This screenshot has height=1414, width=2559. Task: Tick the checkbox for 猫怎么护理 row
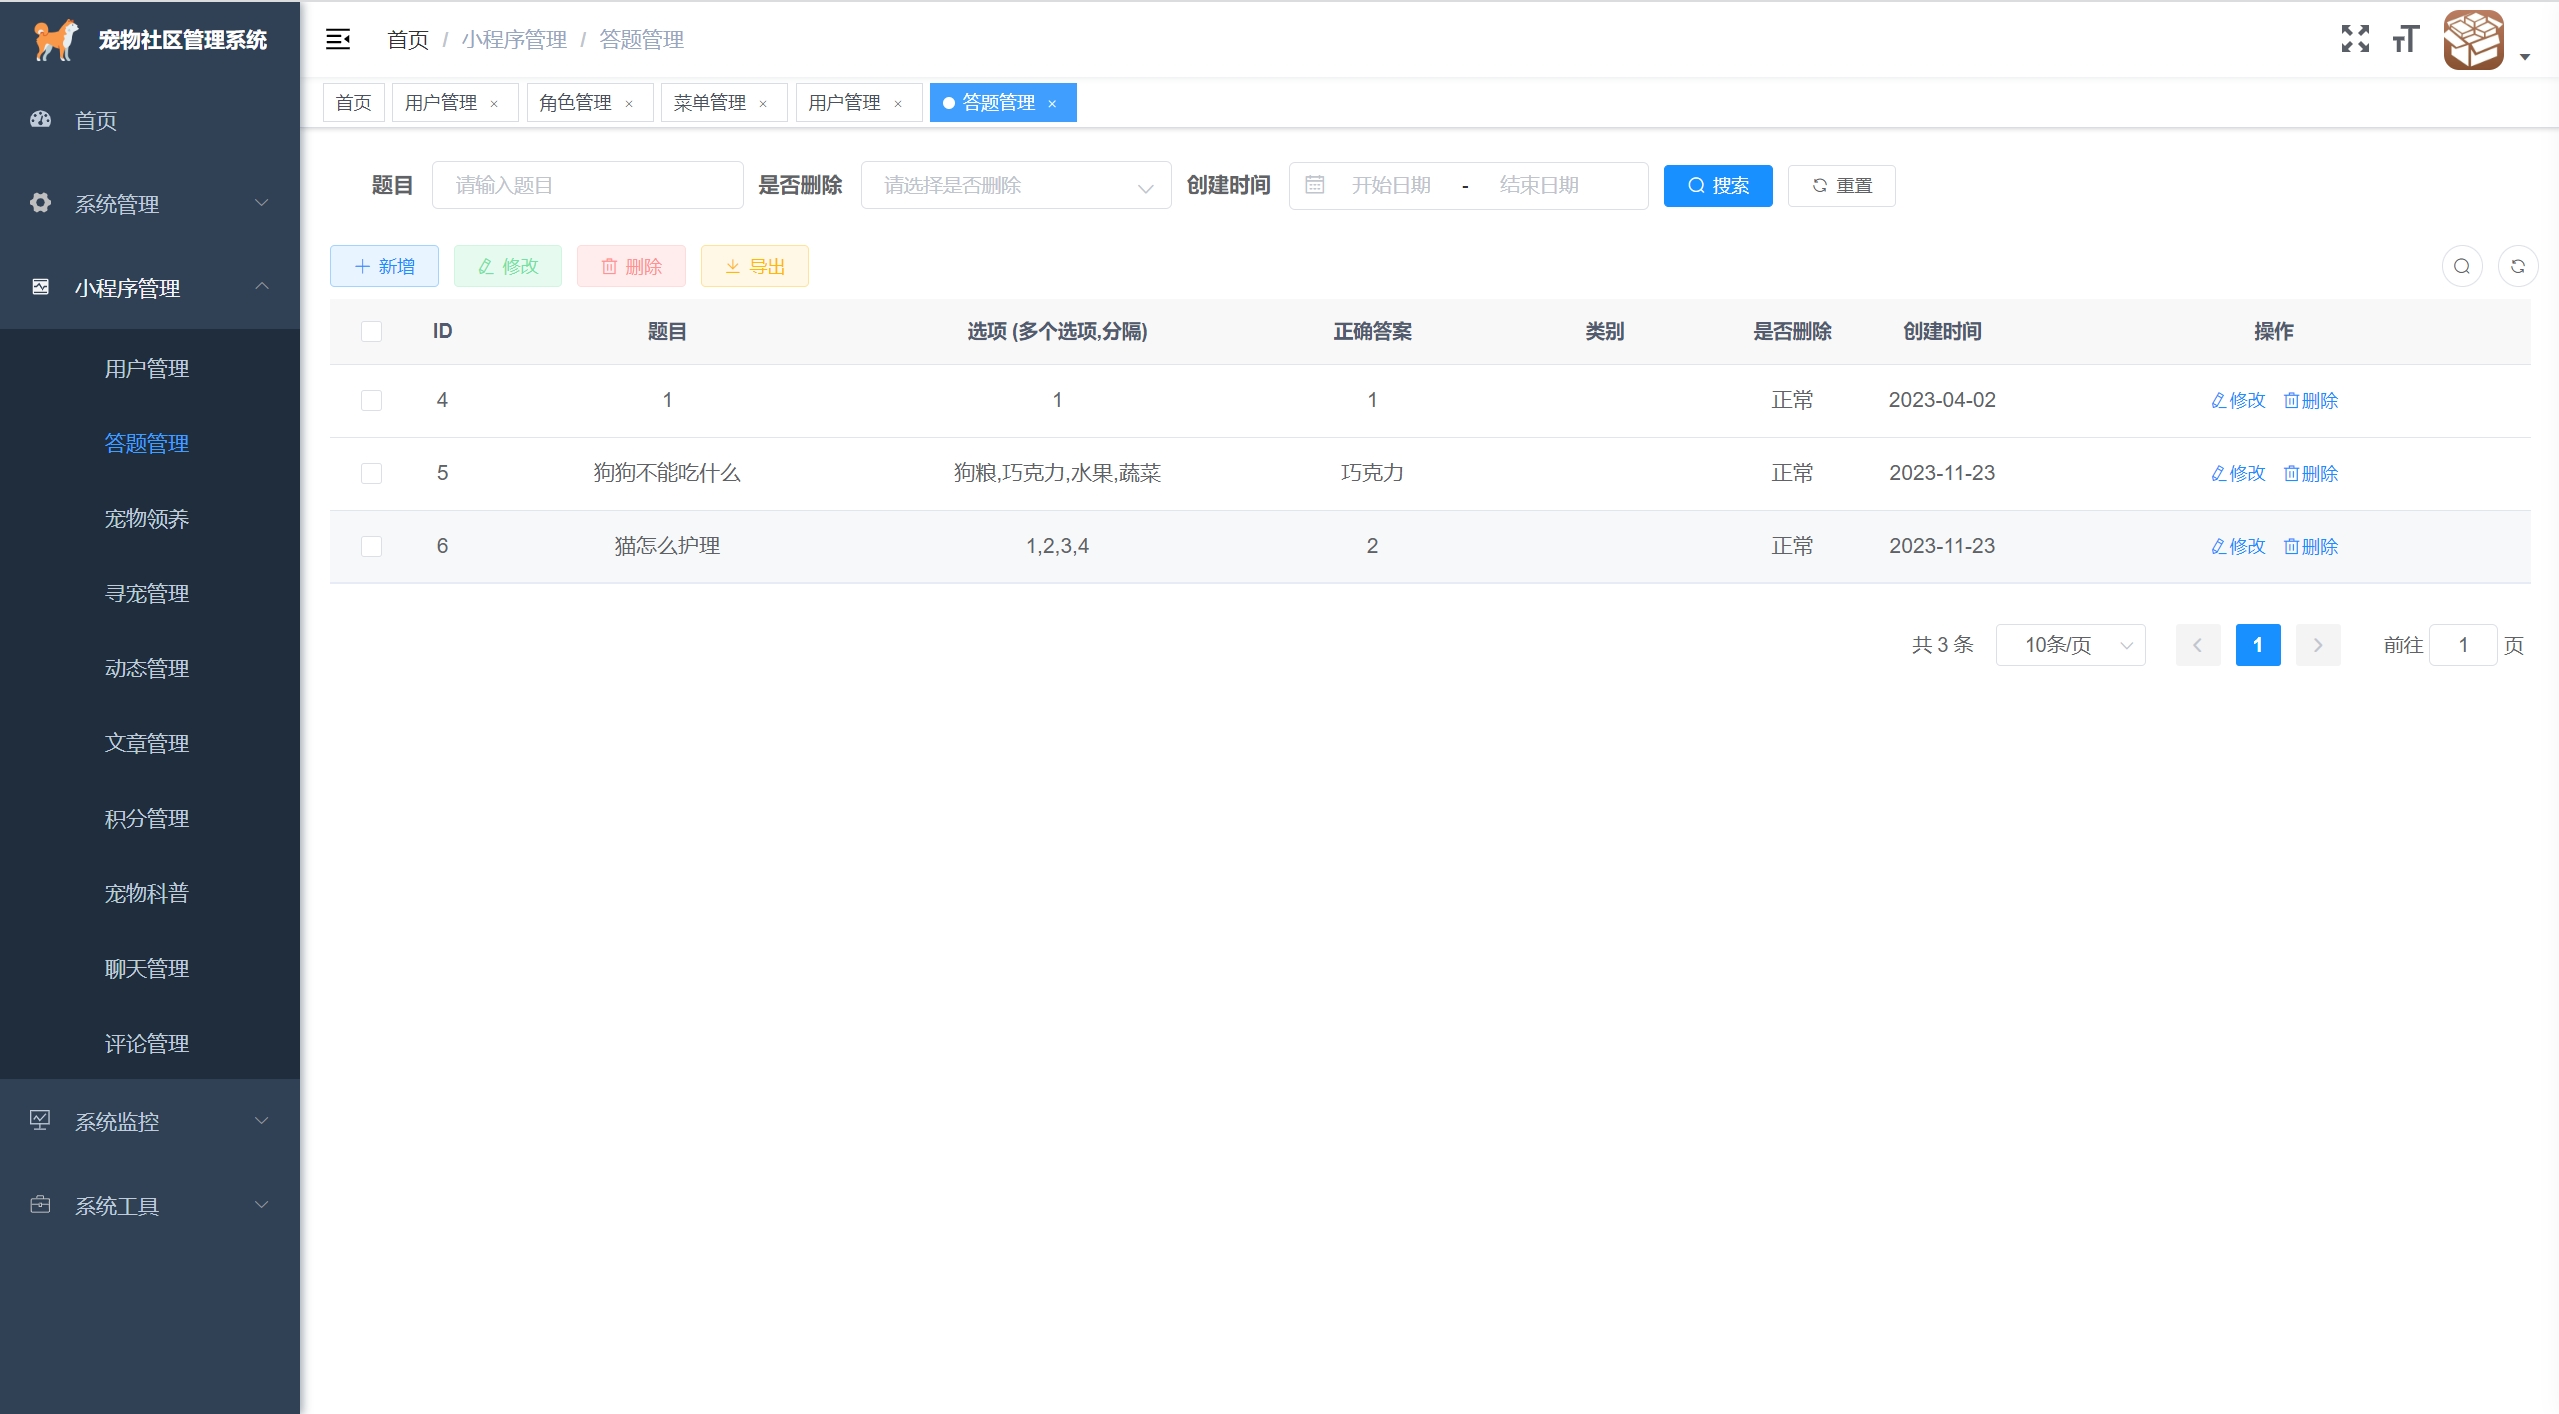[371, 546]
